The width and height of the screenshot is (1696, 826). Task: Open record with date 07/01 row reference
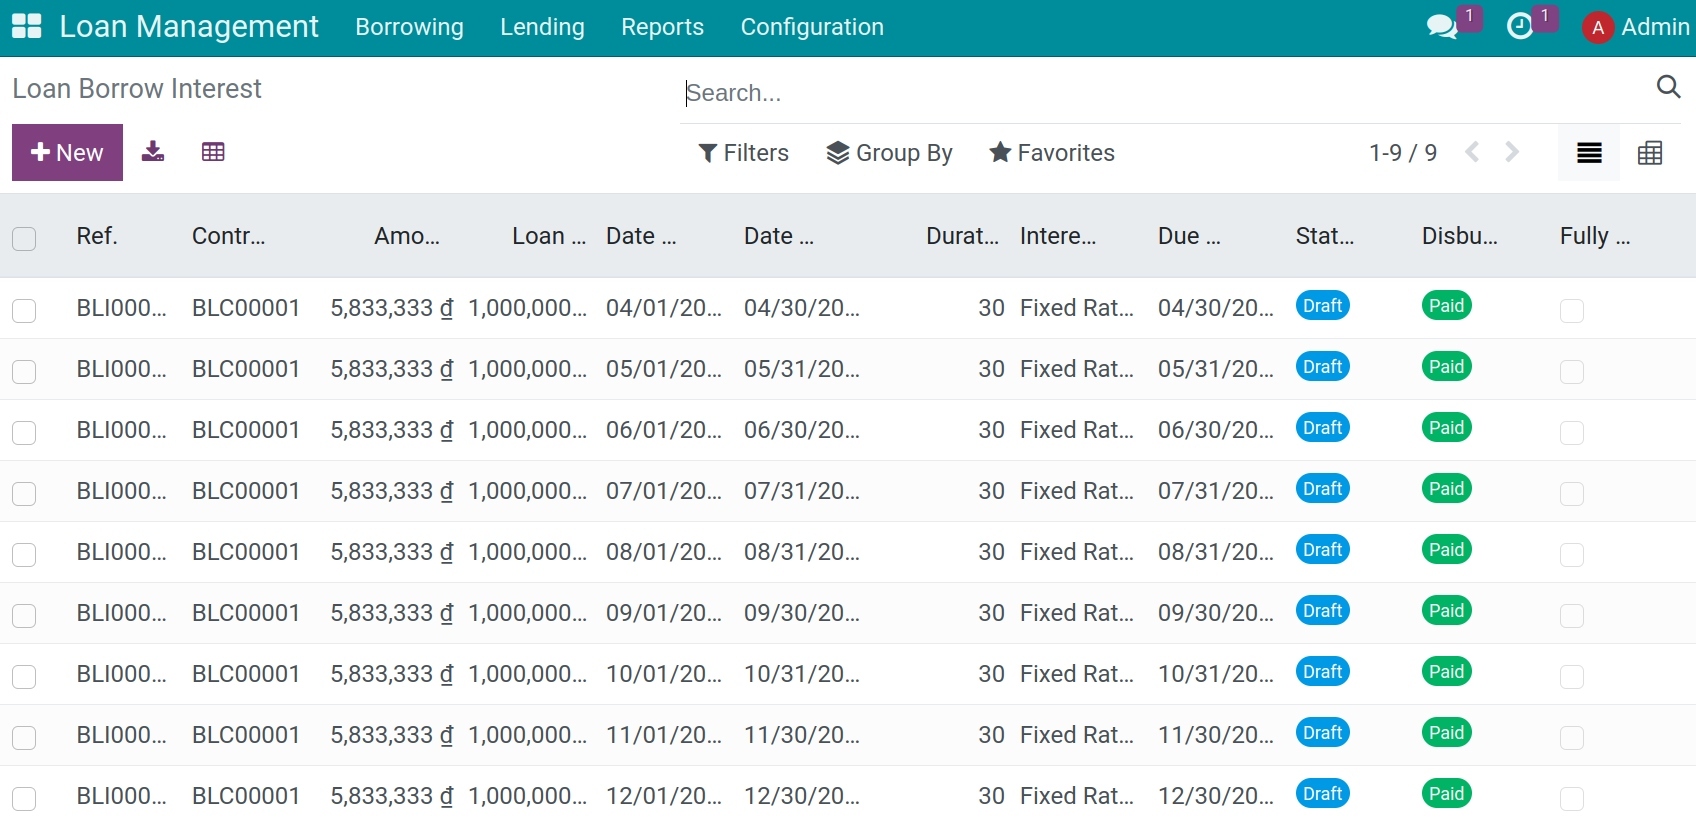[x=121, y=491]
